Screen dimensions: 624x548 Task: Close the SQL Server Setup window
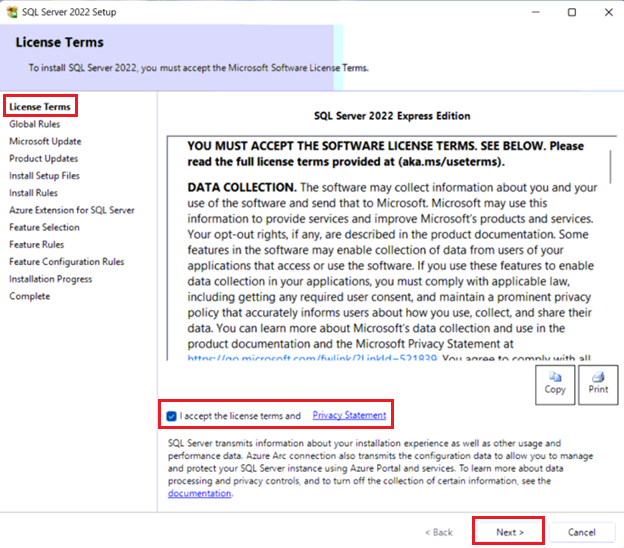(x=608, y=12)
